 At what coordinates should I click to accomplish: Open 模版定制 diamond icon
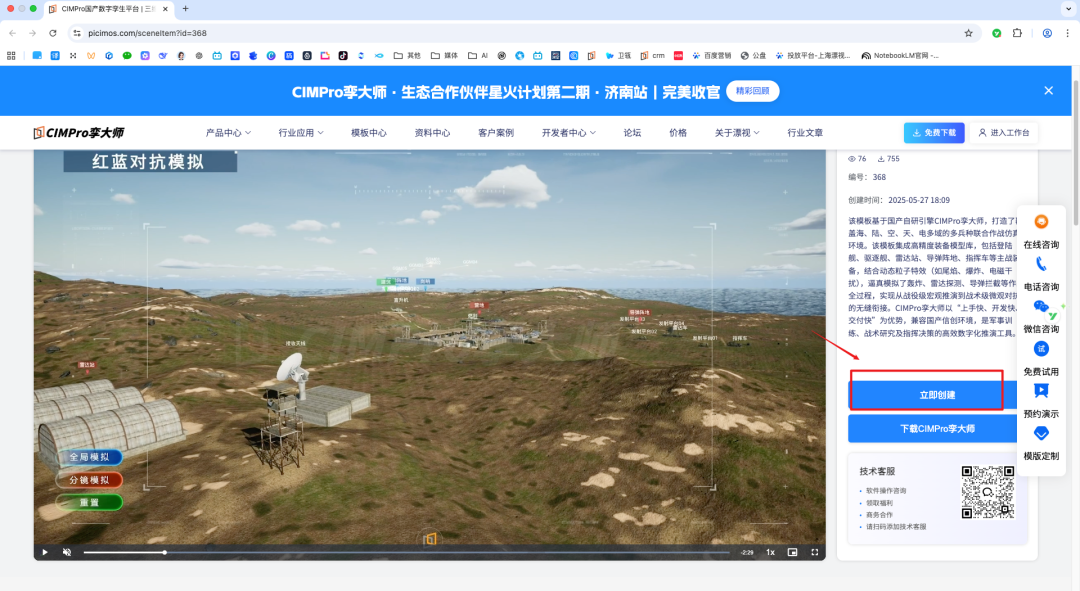click(1041, 433)
